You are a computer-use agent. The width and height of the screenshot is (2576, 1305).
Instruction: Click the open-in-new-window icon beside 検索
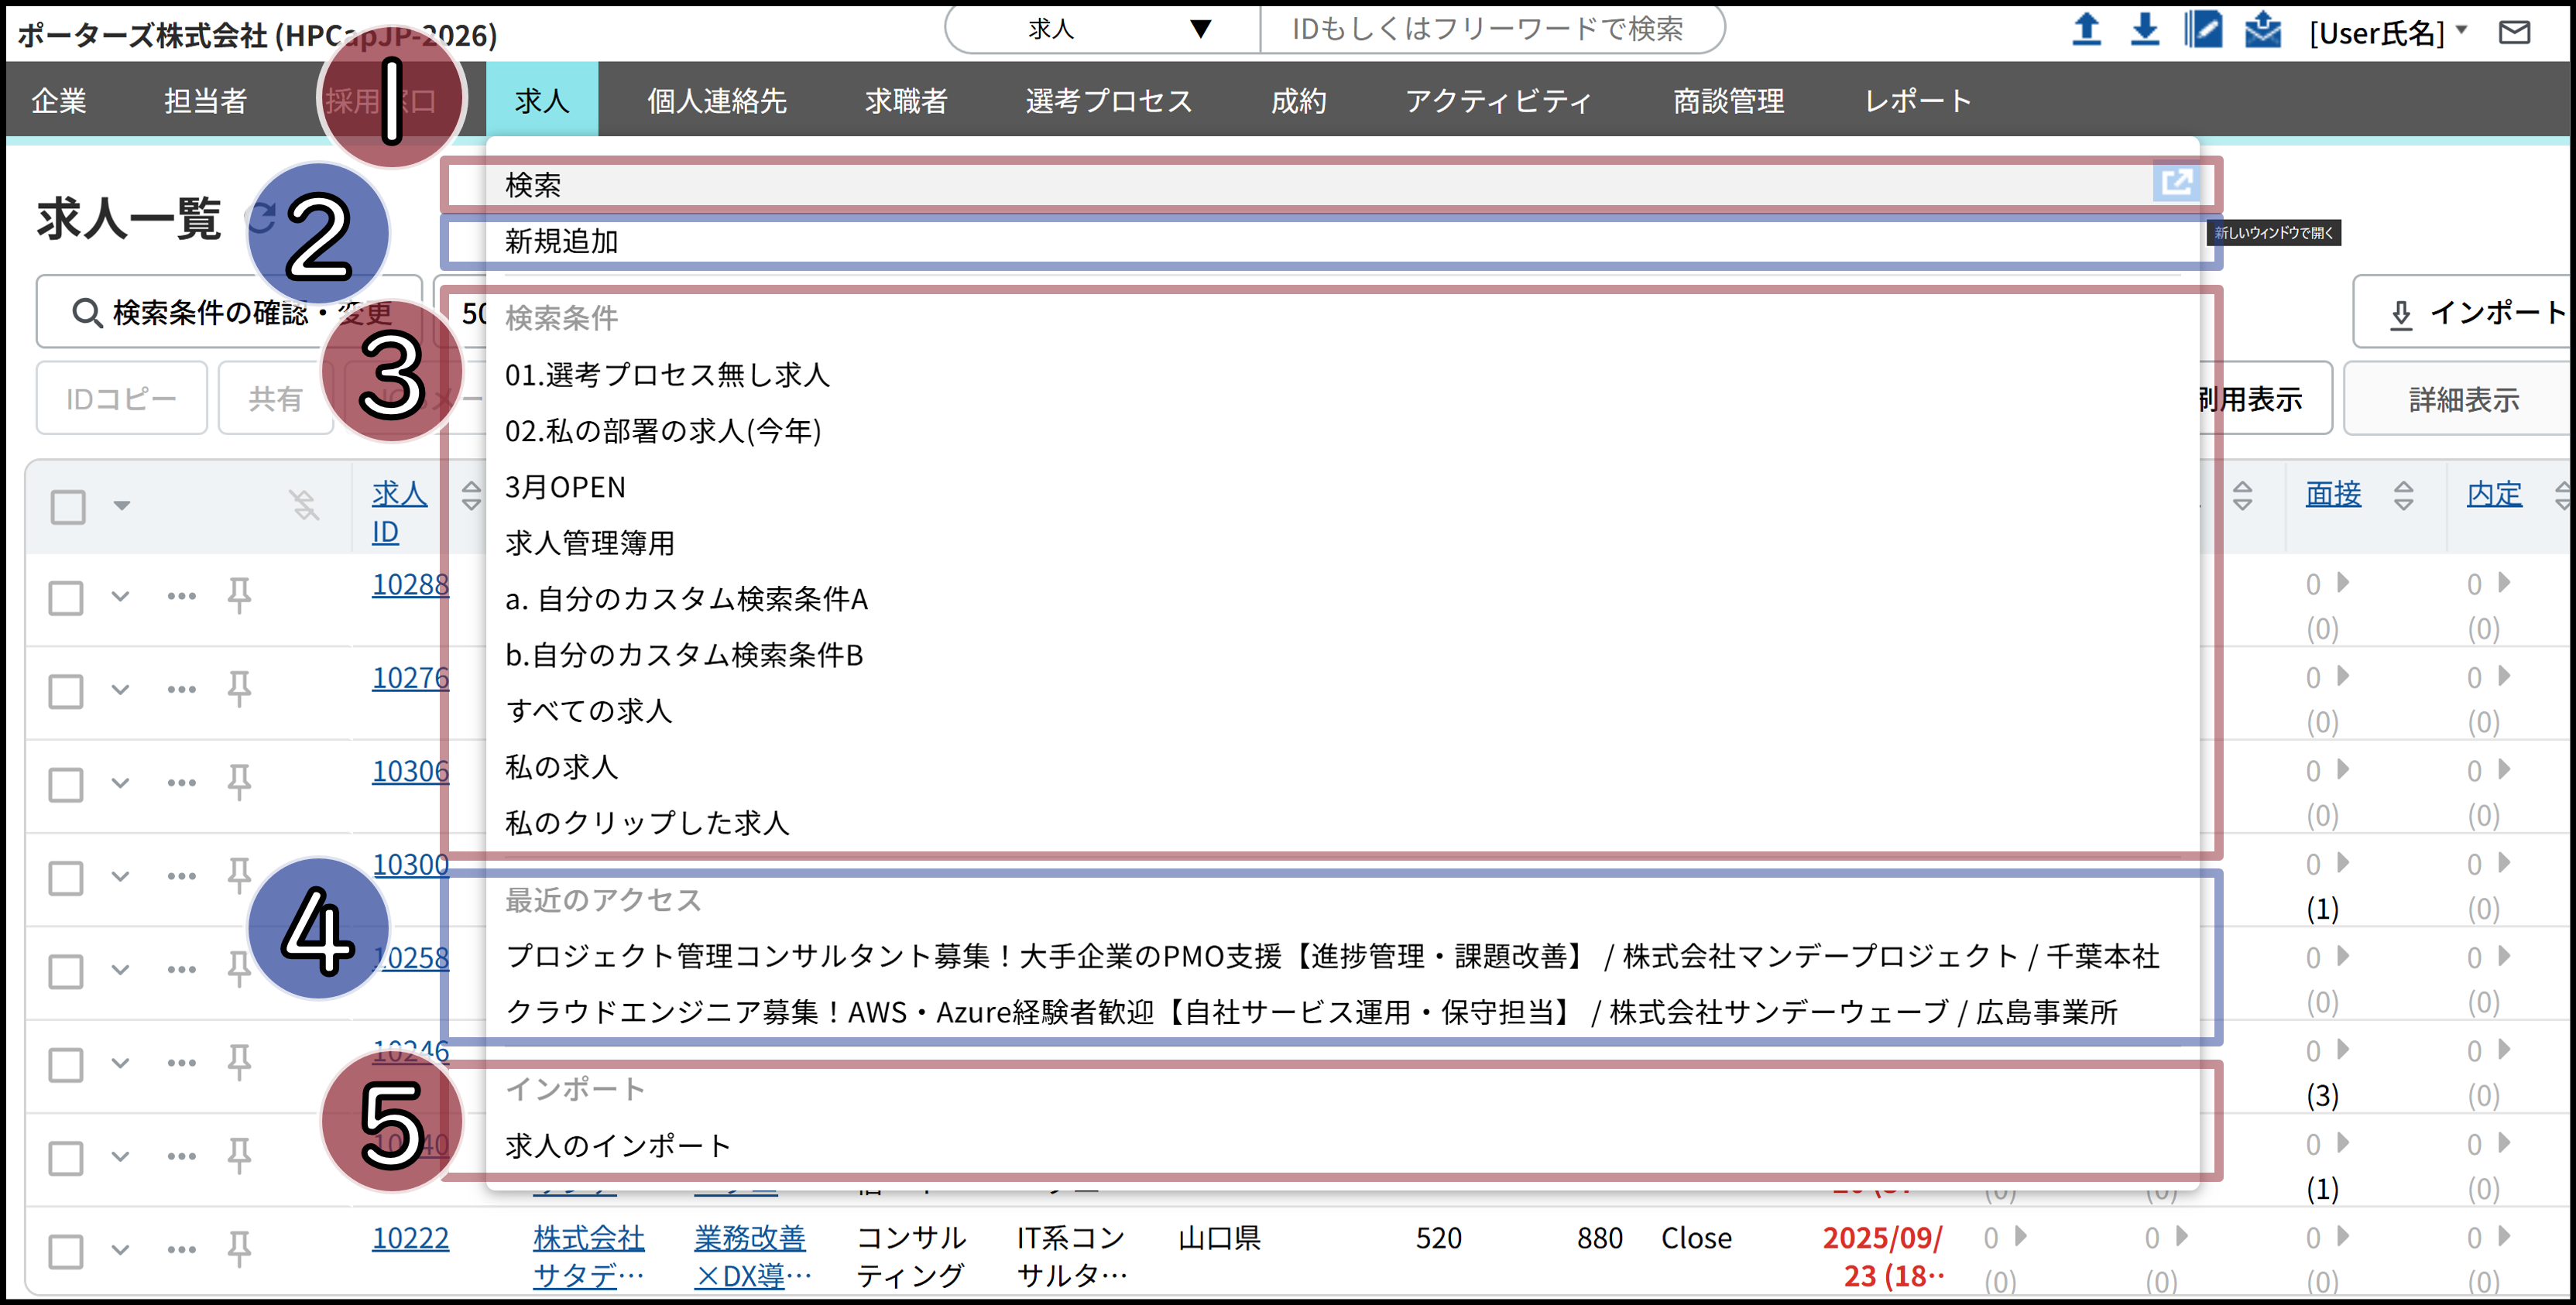coord(2179,183)
